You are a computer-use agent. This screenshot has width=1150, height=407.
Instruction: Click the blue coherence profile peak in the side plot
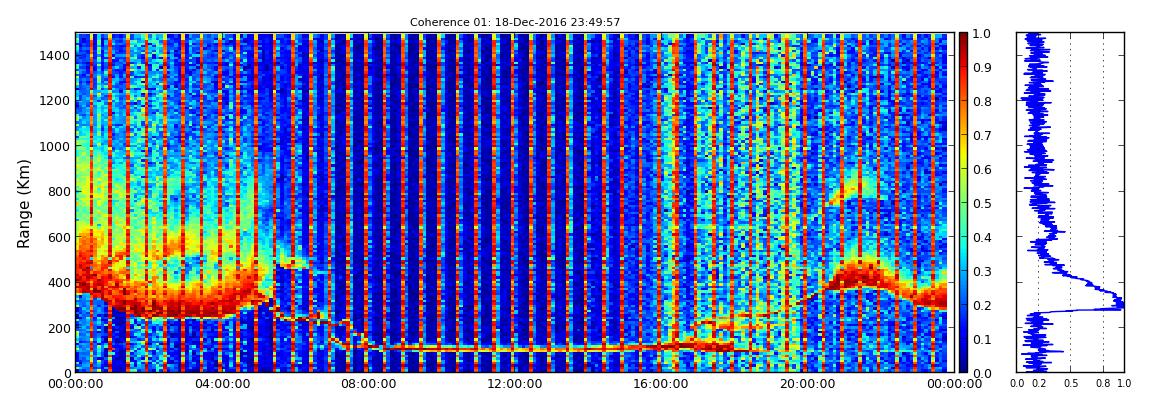coord(1118,302)
